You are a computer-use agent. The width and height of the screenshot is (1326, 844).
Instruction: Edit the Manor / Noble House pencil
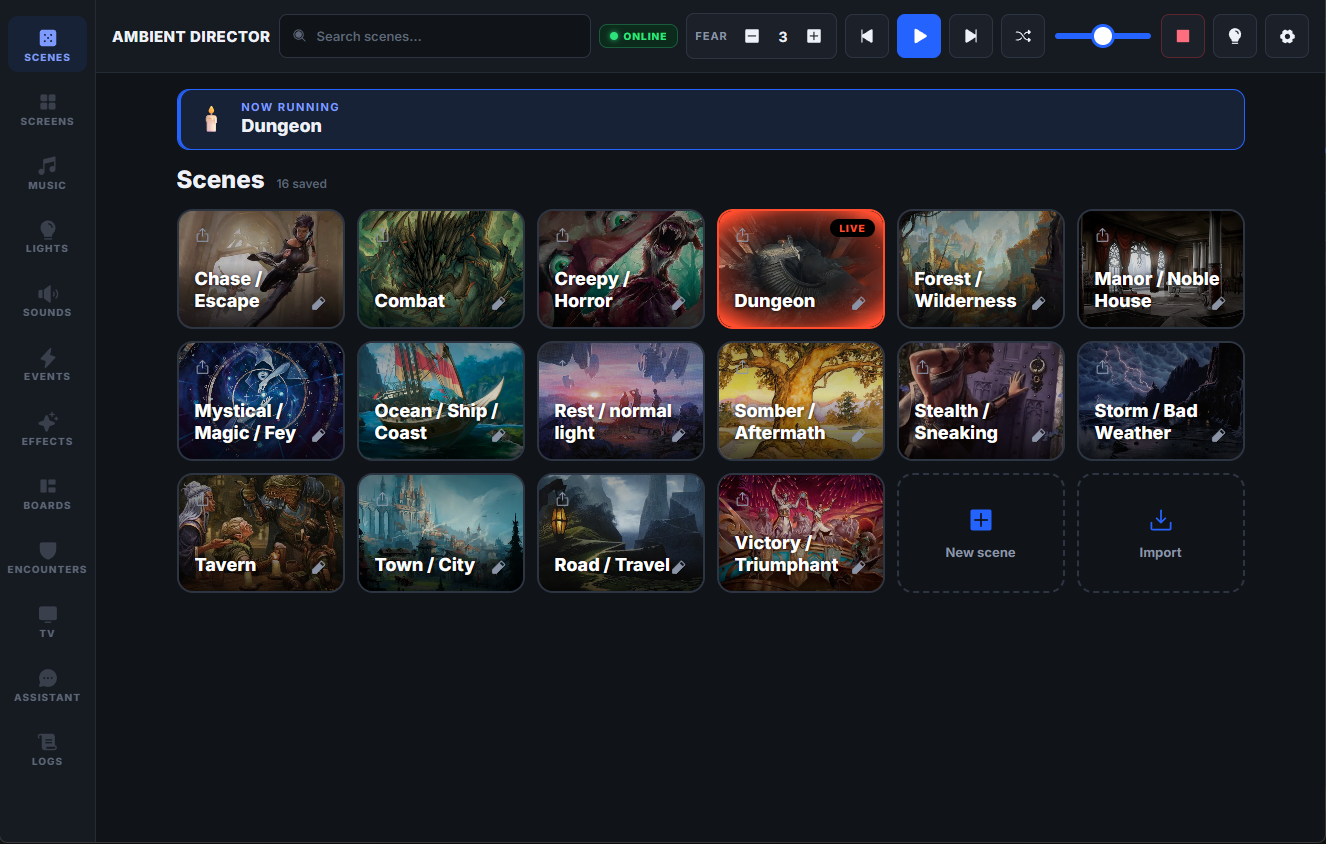click(1218, 303)
